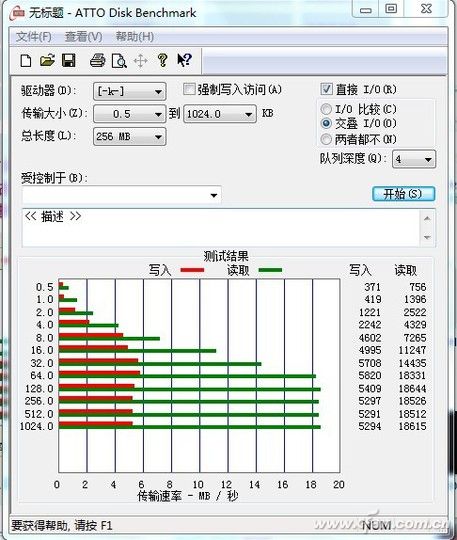Click the four-way move arrows icon
The image size is (457, 540).
(x=141, y=61)
